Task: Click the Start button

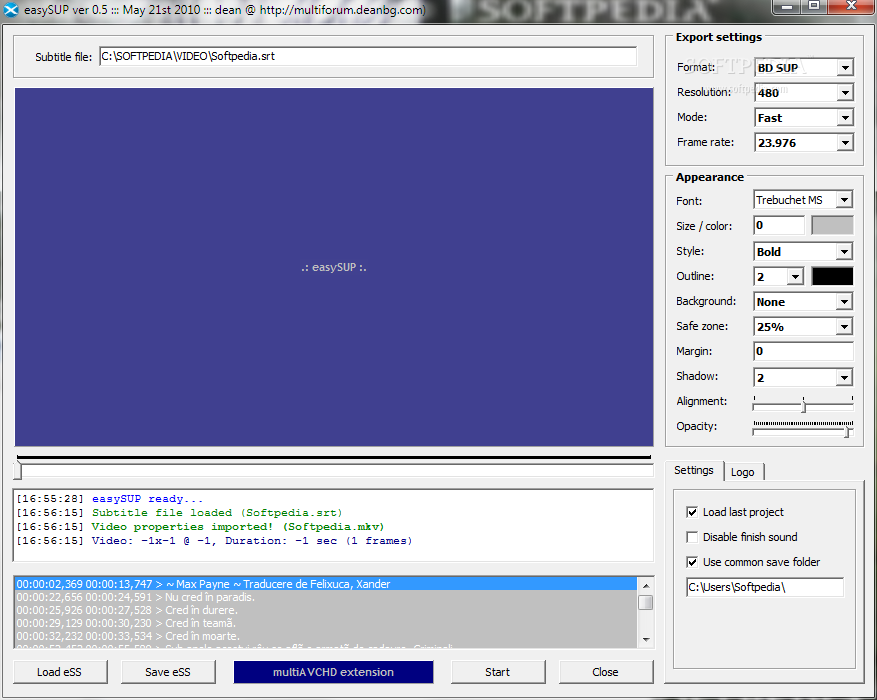Action: pos(498,672)
